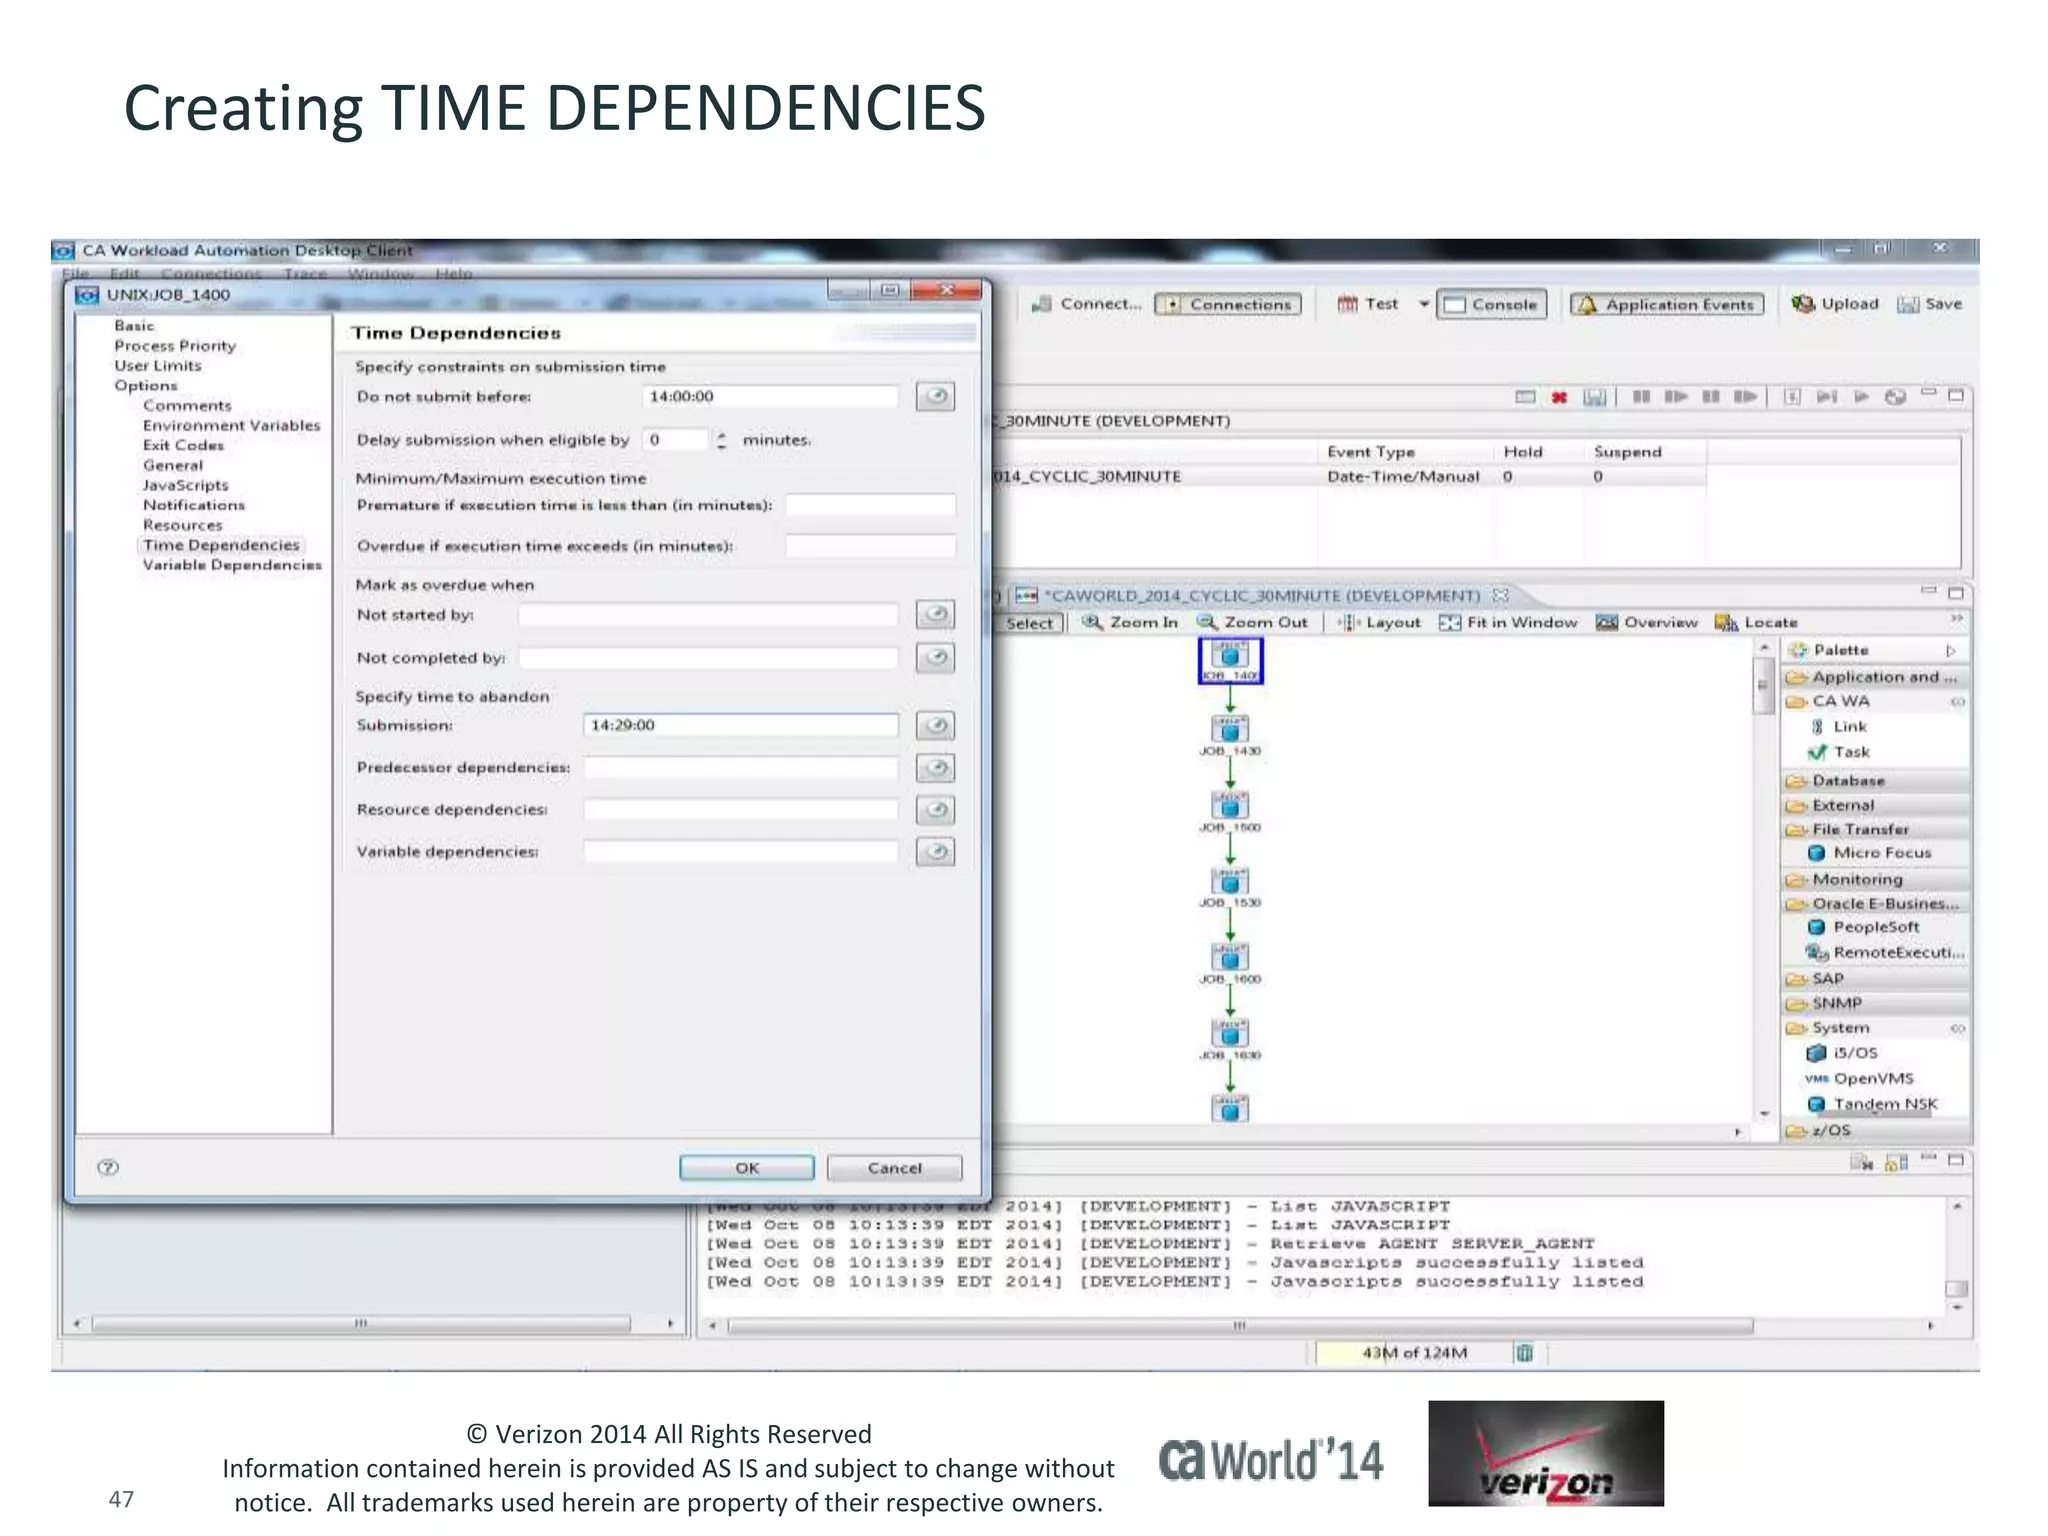The width and height of the screenshot is (2048, 1536).
Task: Open time picker for Resource dependencies
Action: (935, 810)
